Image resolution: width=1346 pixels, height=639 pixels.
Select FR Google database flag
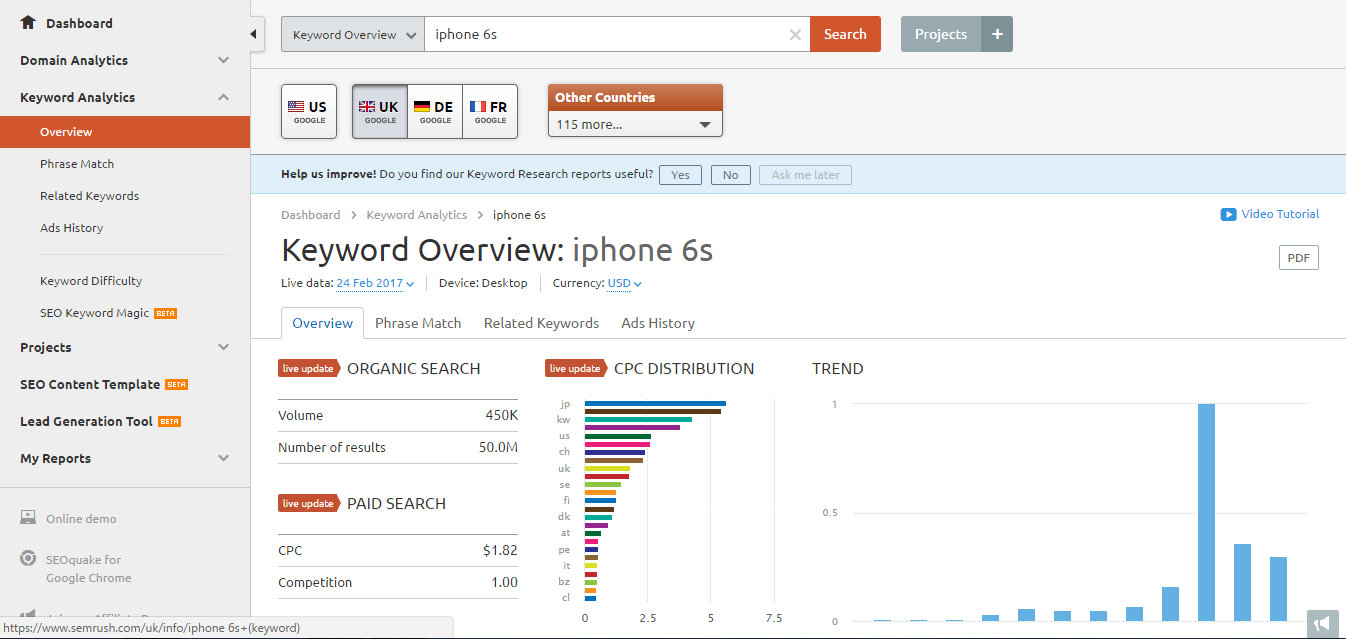click(490, 111)
